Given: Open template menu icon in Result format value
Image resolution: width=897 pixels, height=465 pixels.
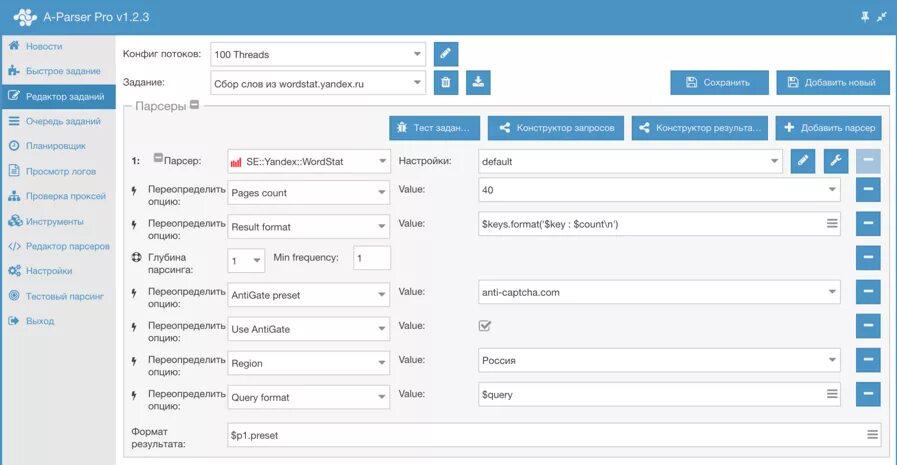Looking at the screenshot, I should [x=832, y=224].
